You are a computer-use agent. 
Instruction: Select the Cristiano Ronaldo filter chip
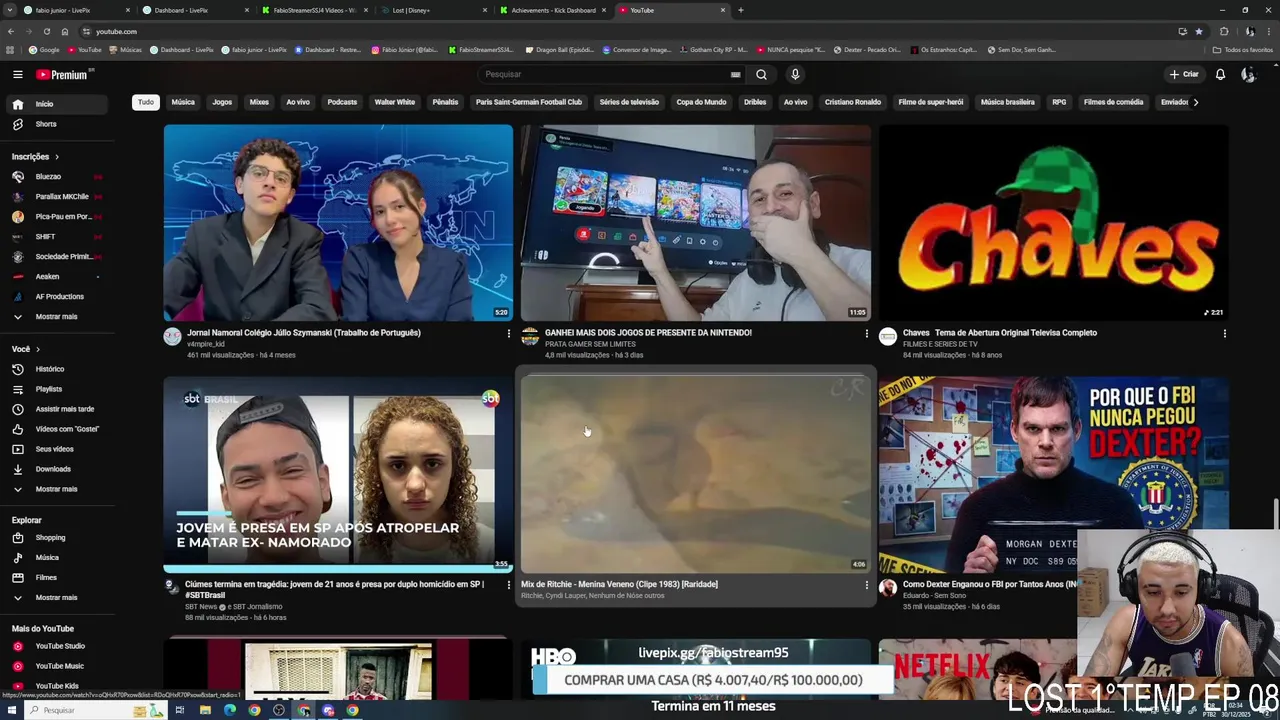click(853, 102)
